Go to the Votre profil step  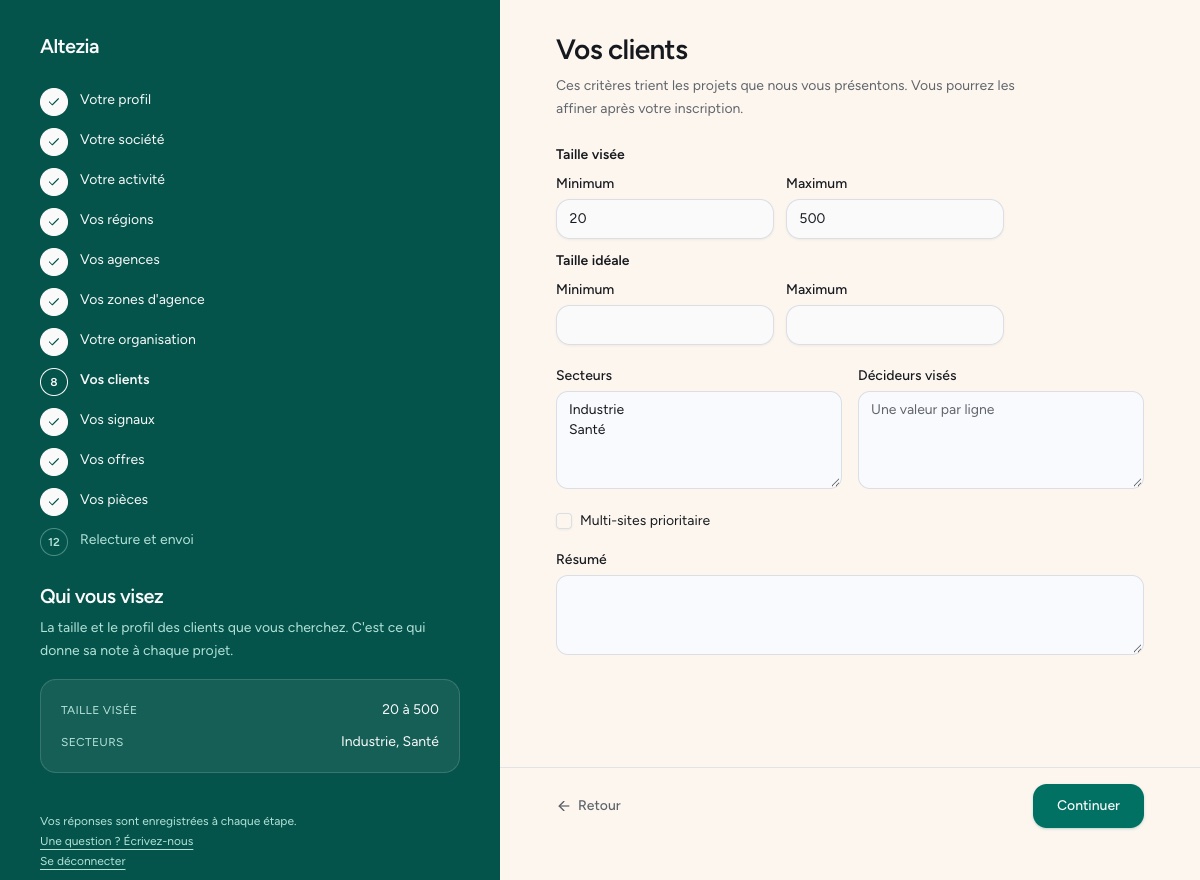115,100
